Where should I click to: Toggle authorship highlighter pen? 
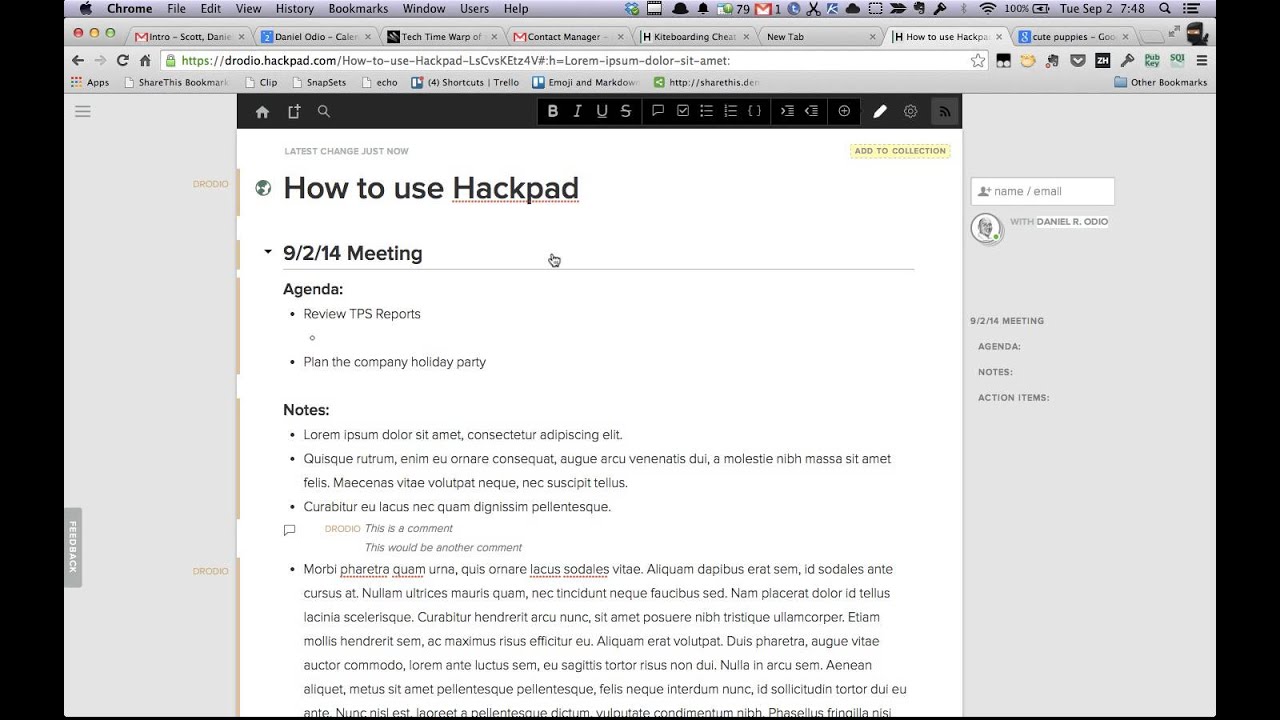tap(880, 112)
